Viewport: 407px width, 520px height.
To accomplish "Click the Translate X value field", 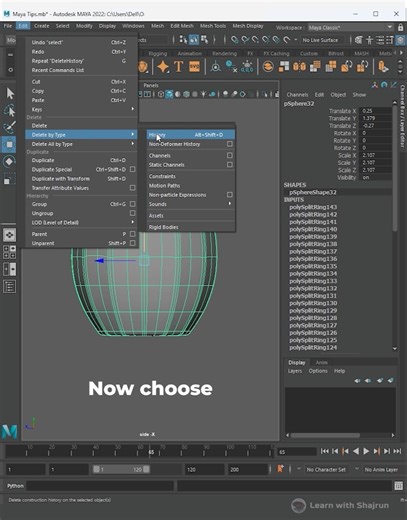I will pyautogui.click(x=376, y=111).
